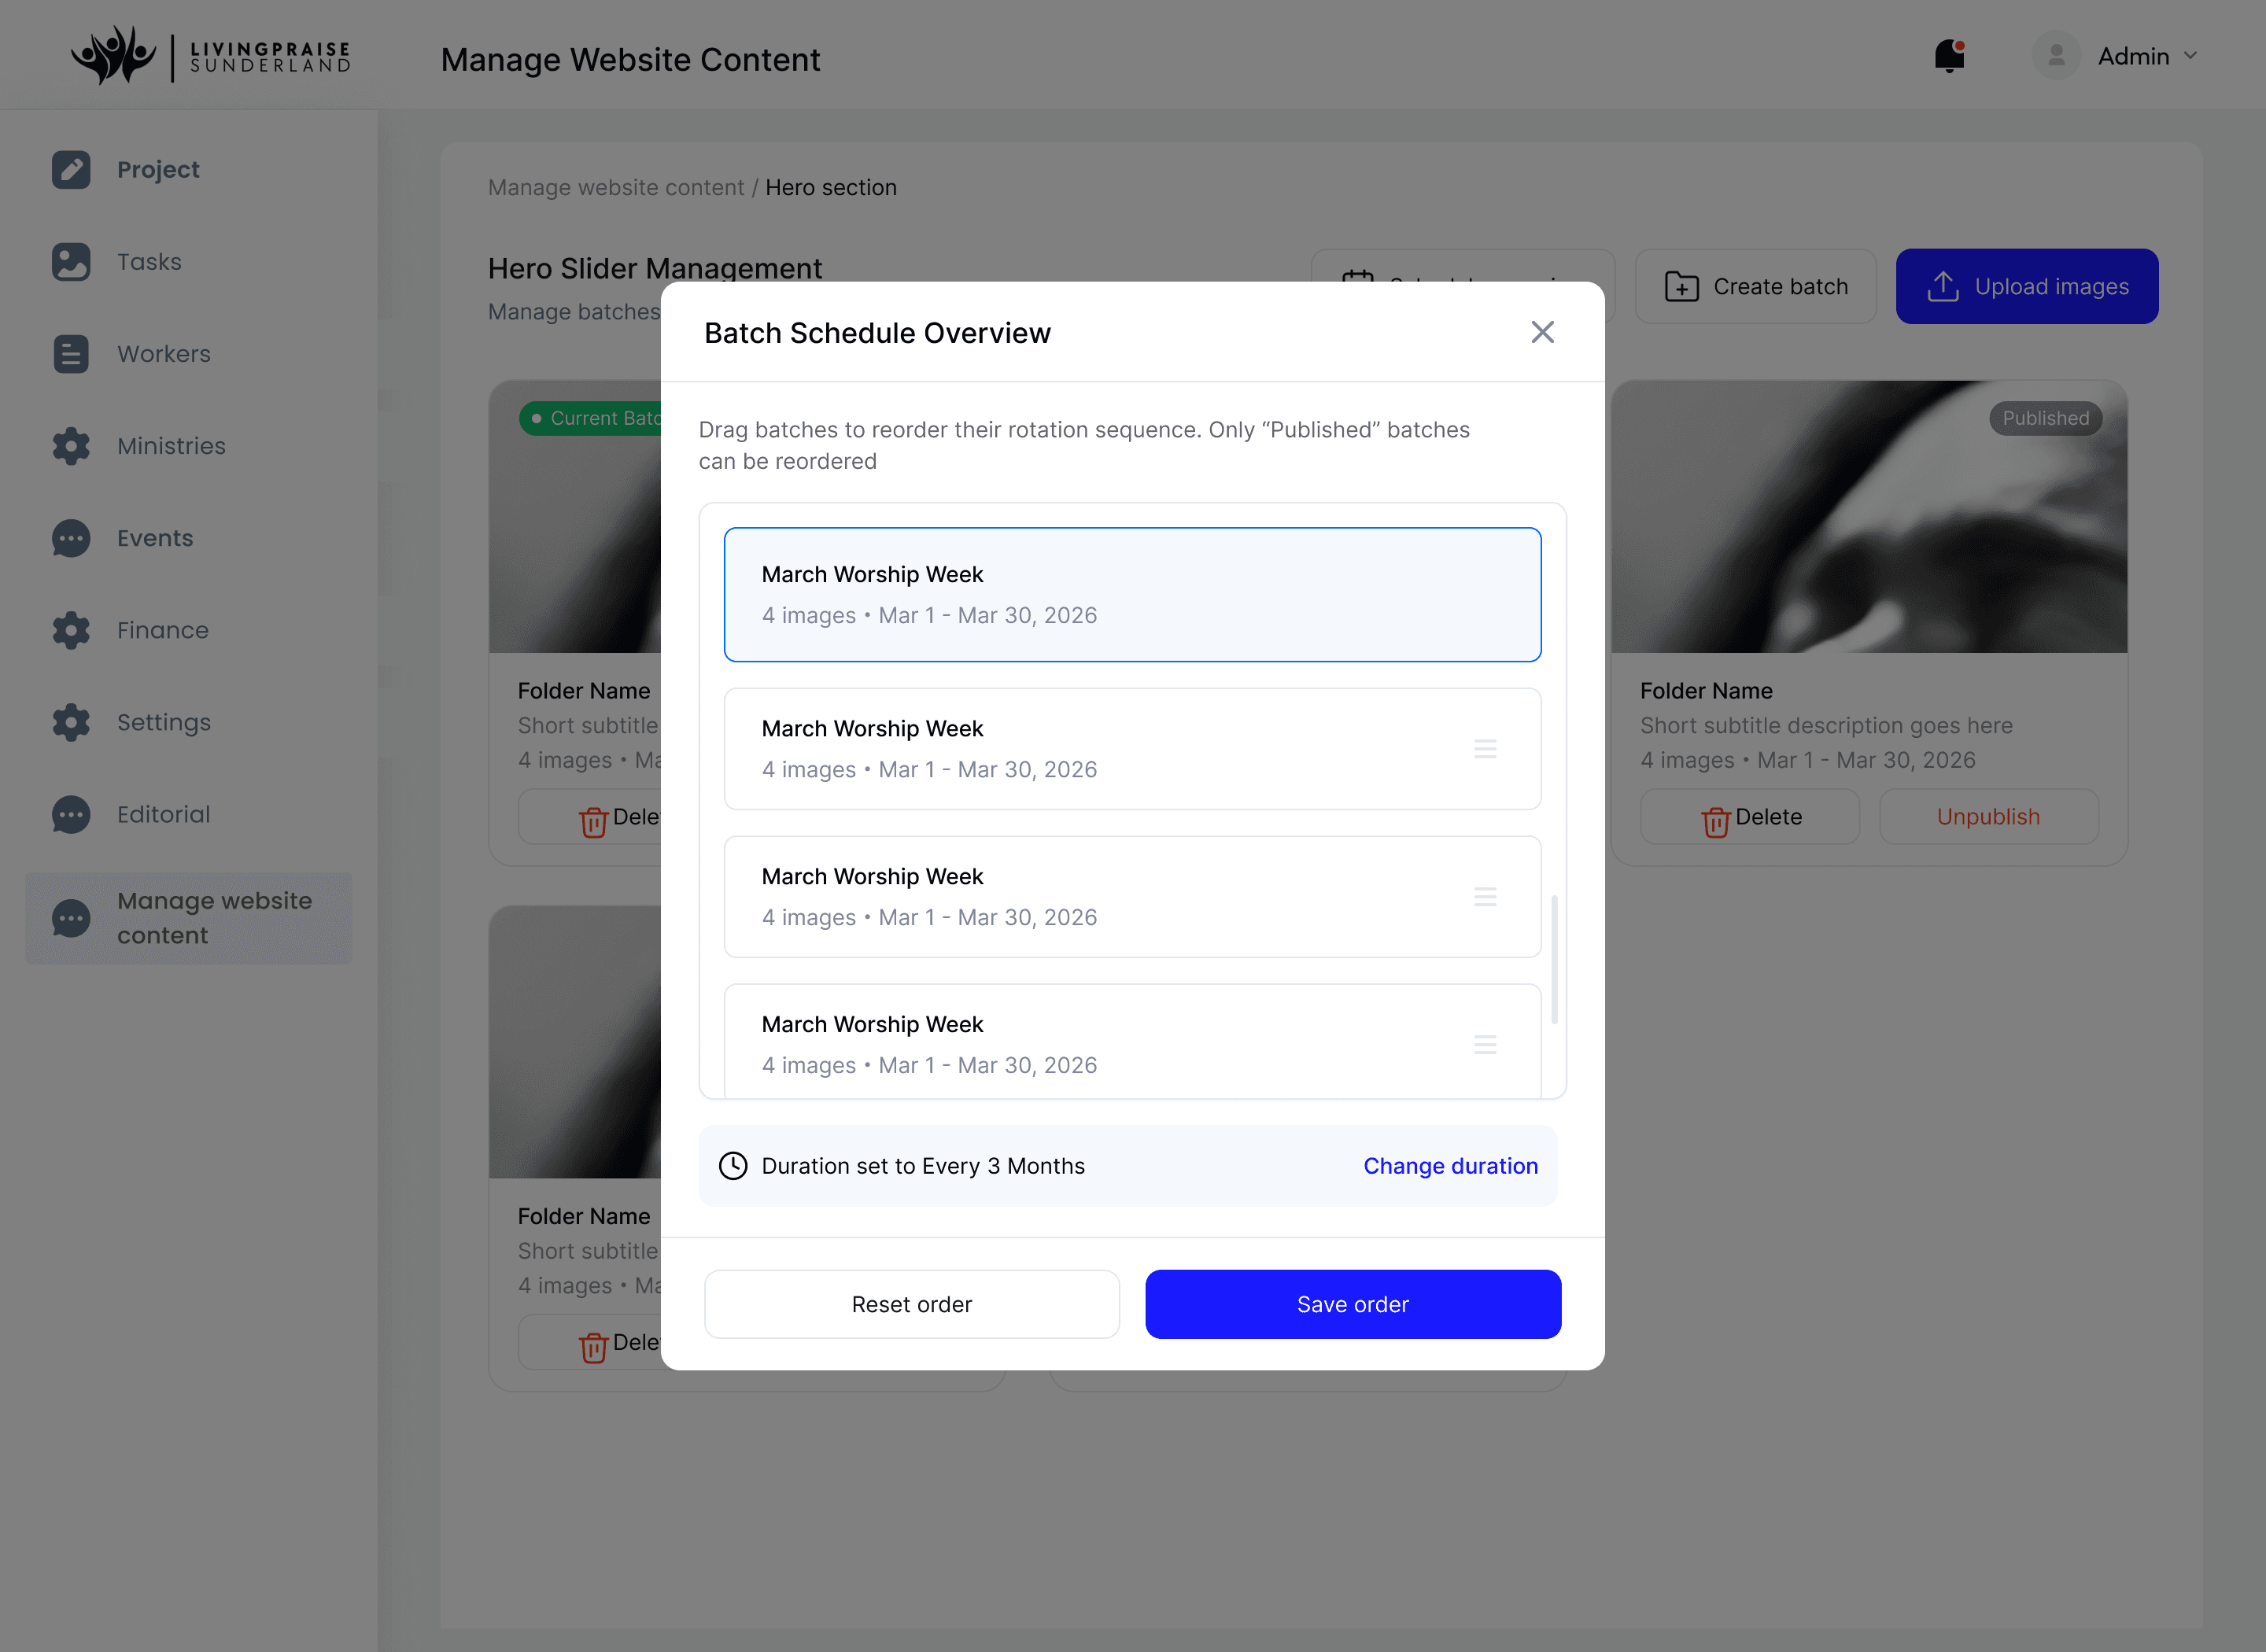
Task: Close the Batch Schedule Overview dialog
Action: click(1542, 332)
